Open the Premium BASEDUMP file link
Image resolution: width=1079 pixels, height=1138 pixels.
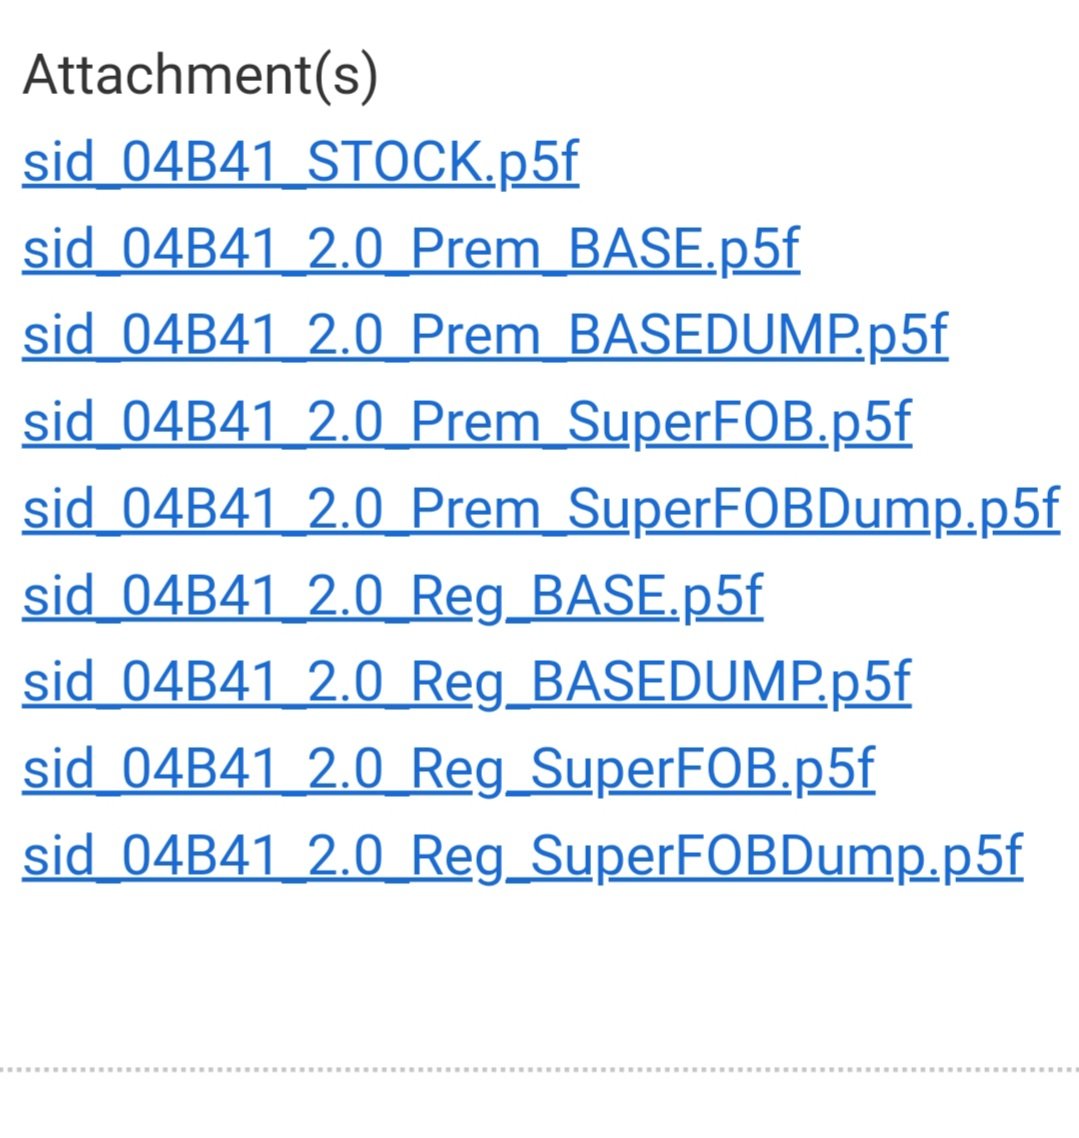tap(485, 336)
